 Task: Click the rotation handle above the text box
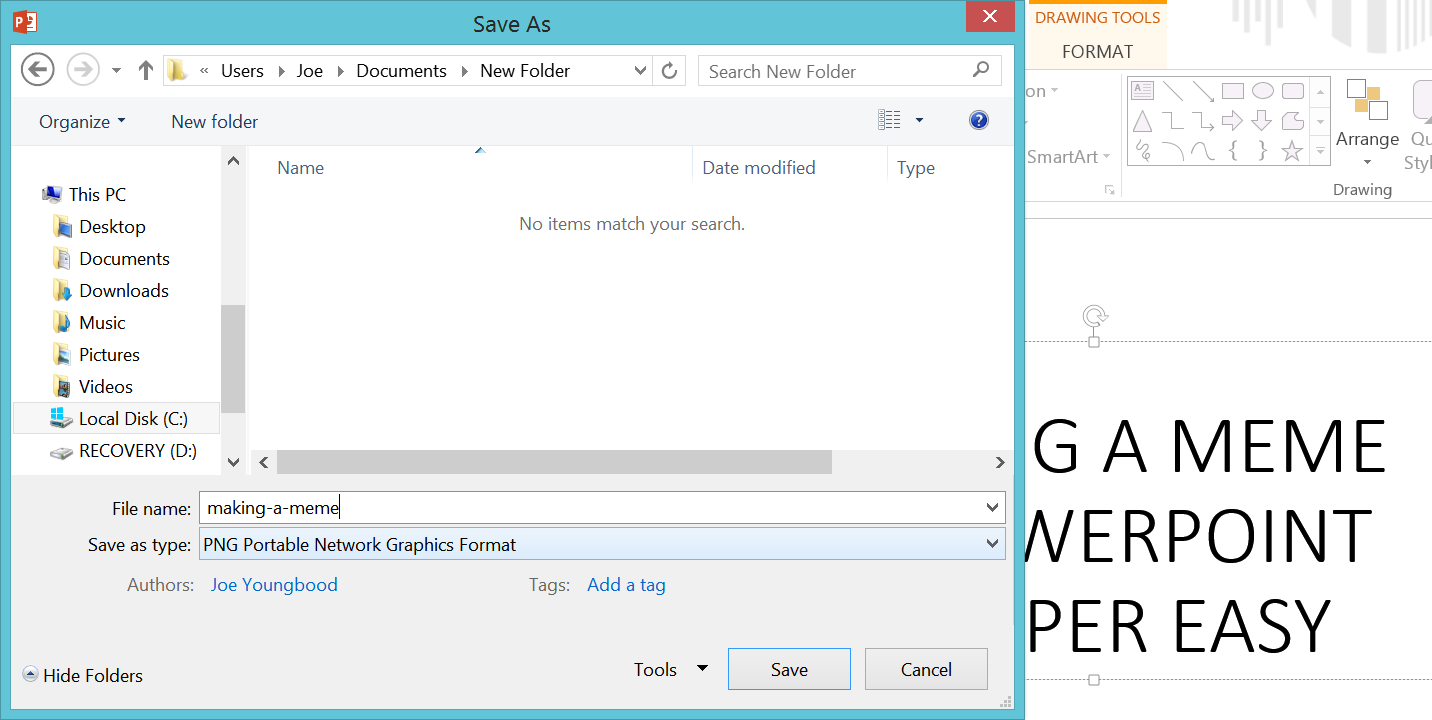1094,317
